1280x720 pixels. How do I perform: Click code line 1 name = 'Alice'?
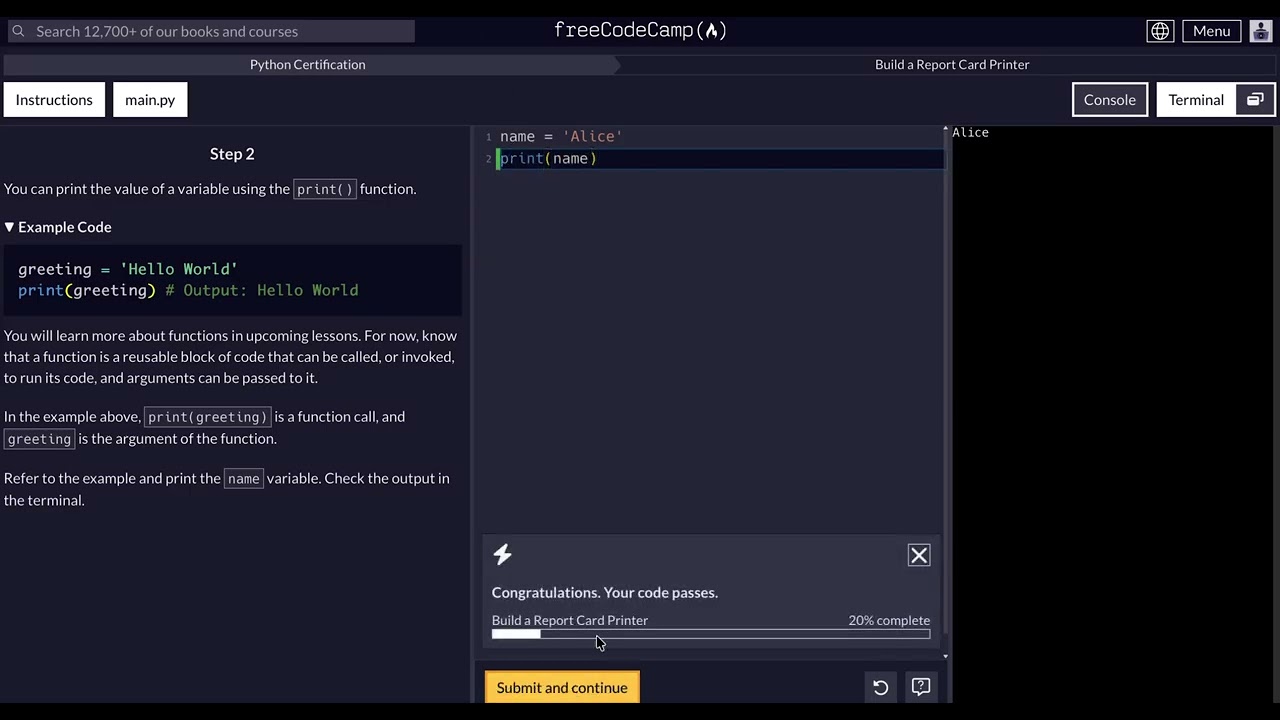point(561,136)
